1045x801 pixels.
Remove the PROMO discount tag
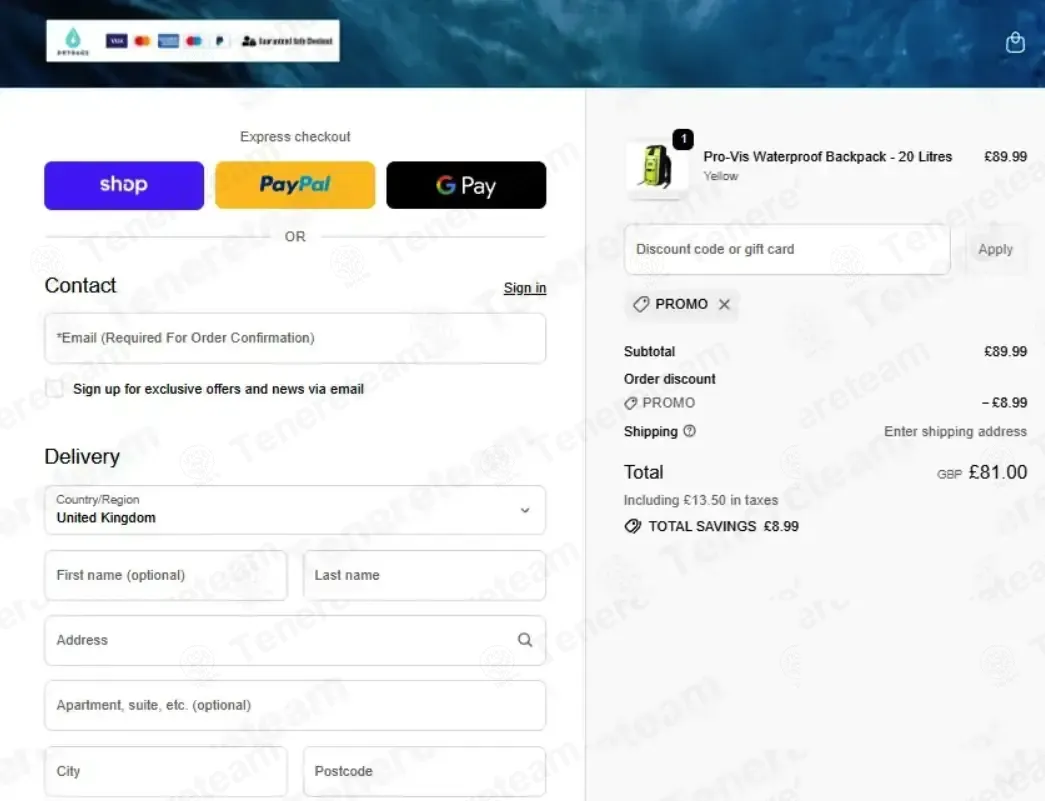tap(724, 305)
